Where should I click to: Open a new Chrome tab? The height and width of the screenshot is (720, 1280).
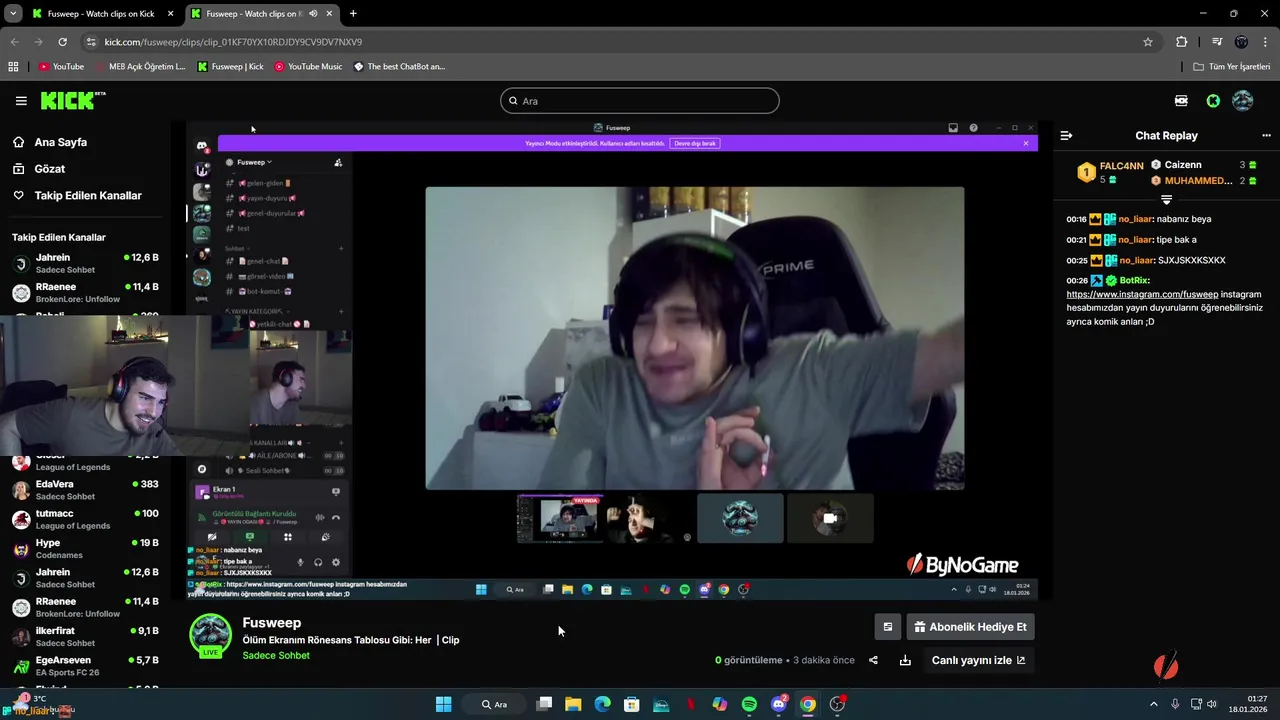pyautogui.click(x=353, y=14)
